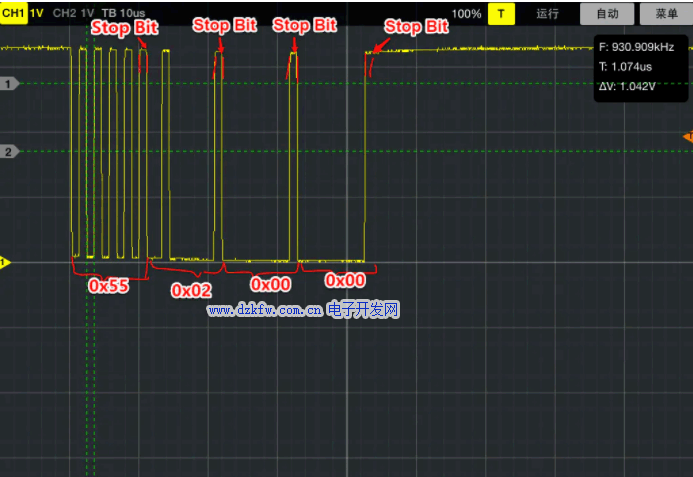Click the www.dzkfw.com.cn watermark link
The image size is (693, 477).
[265, 311]
